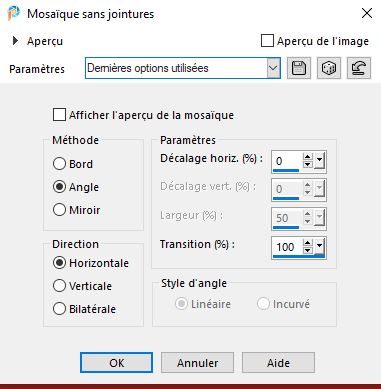Click the PaintShop Pro logo icon
This screenshot has width=381, height=389.
pyautogui.click(x=14, y=14)
